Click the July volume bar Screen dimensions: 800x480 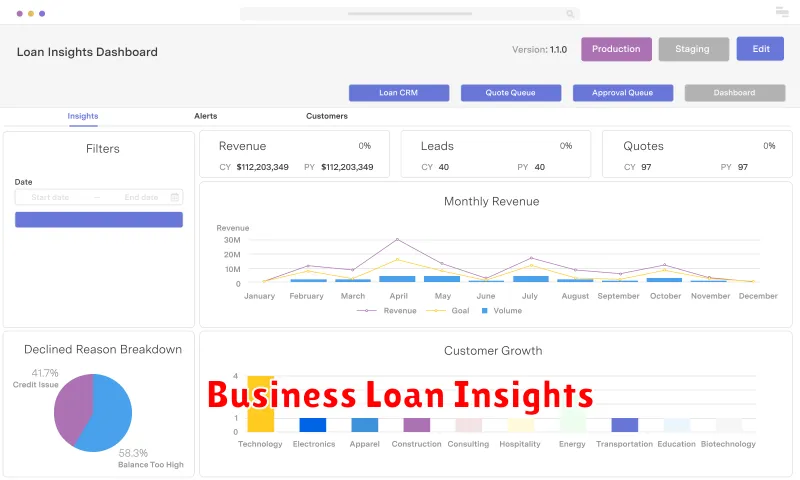531,279
